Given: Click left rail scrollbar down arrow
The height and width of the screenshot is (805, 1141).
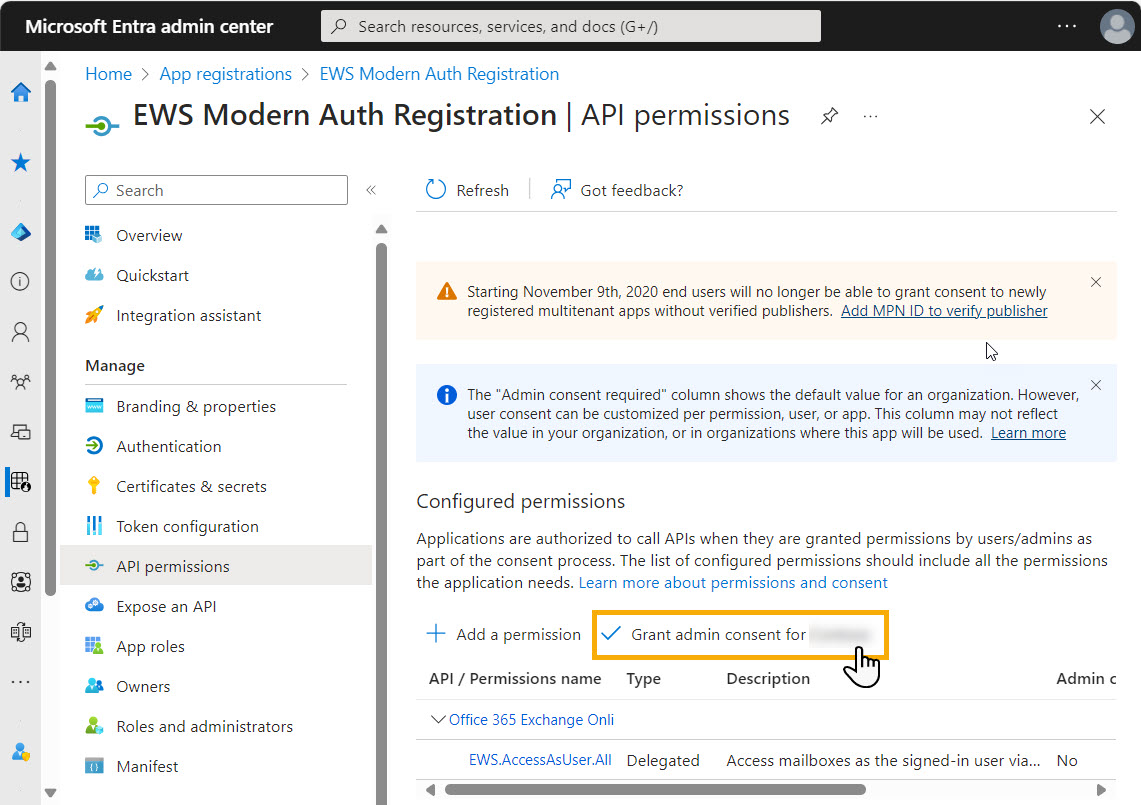Looking at the screenshot, I should pos(50,793).
